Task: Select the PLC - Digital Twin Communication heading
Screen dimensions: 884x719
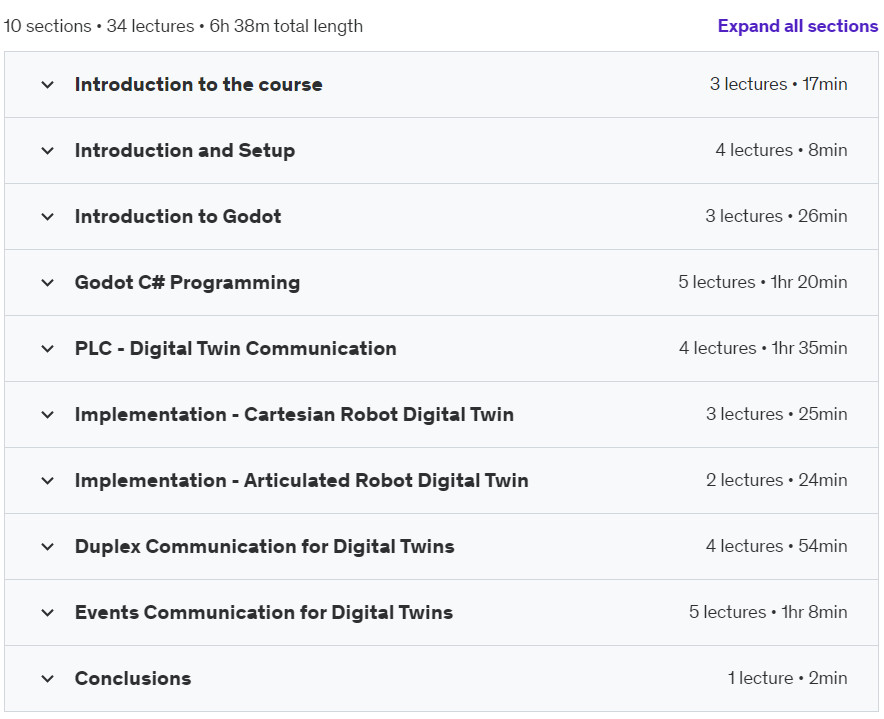Action: [235, 349]
